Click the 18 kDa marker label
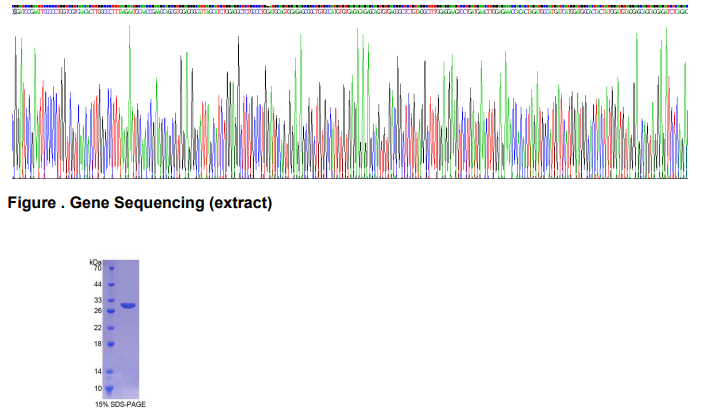The width and height of the screenshot is (703, 414). 97,344
